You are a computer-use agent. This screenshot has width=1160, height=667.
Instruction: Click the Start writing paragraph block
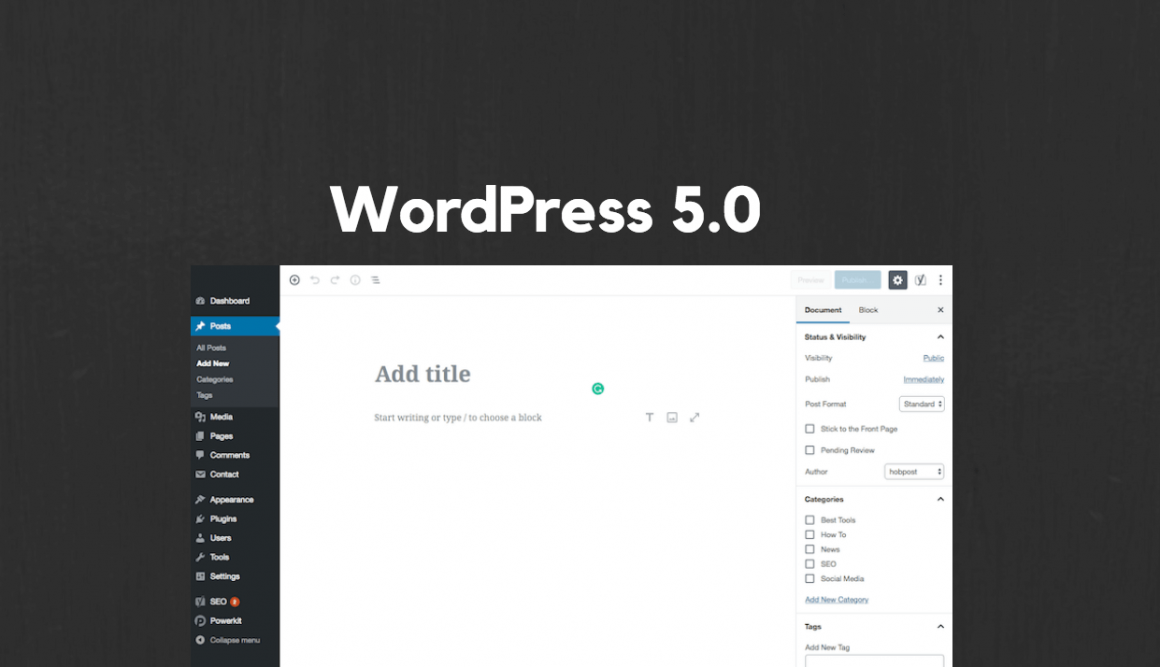tap(458, 418)
